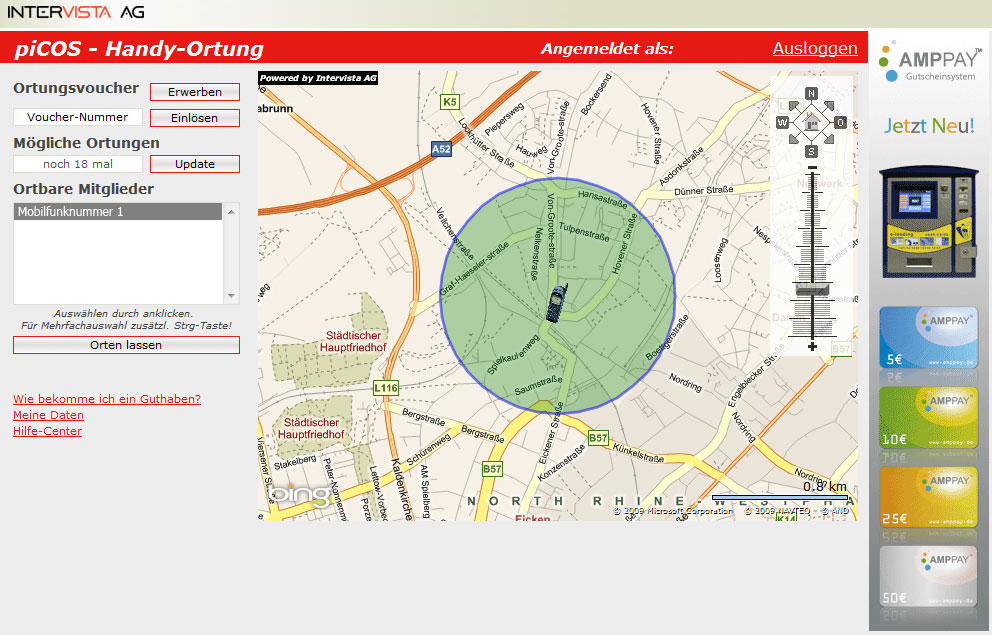The height and width of the screenshot is (635, 992).
Task: Pan the map diagonally south-west with the arrow
Action: point(793,139)
